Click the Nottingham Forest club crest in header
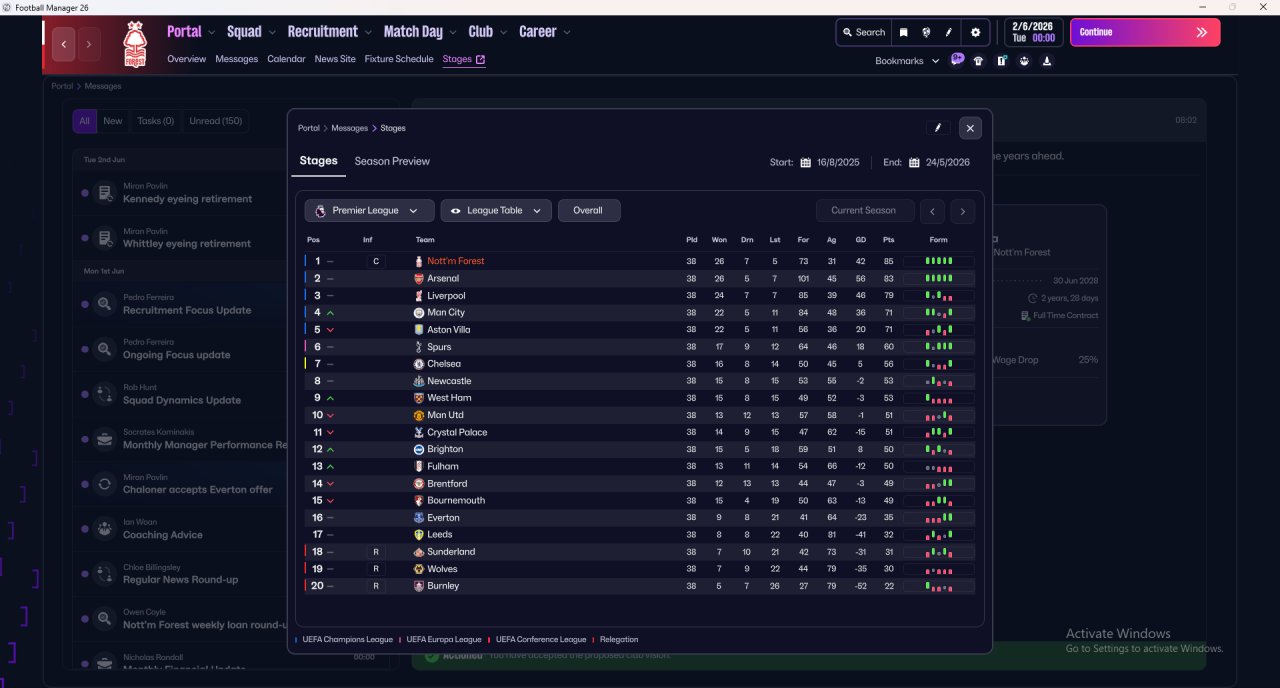Screen dimensions: 1280x688 (134, 45)
